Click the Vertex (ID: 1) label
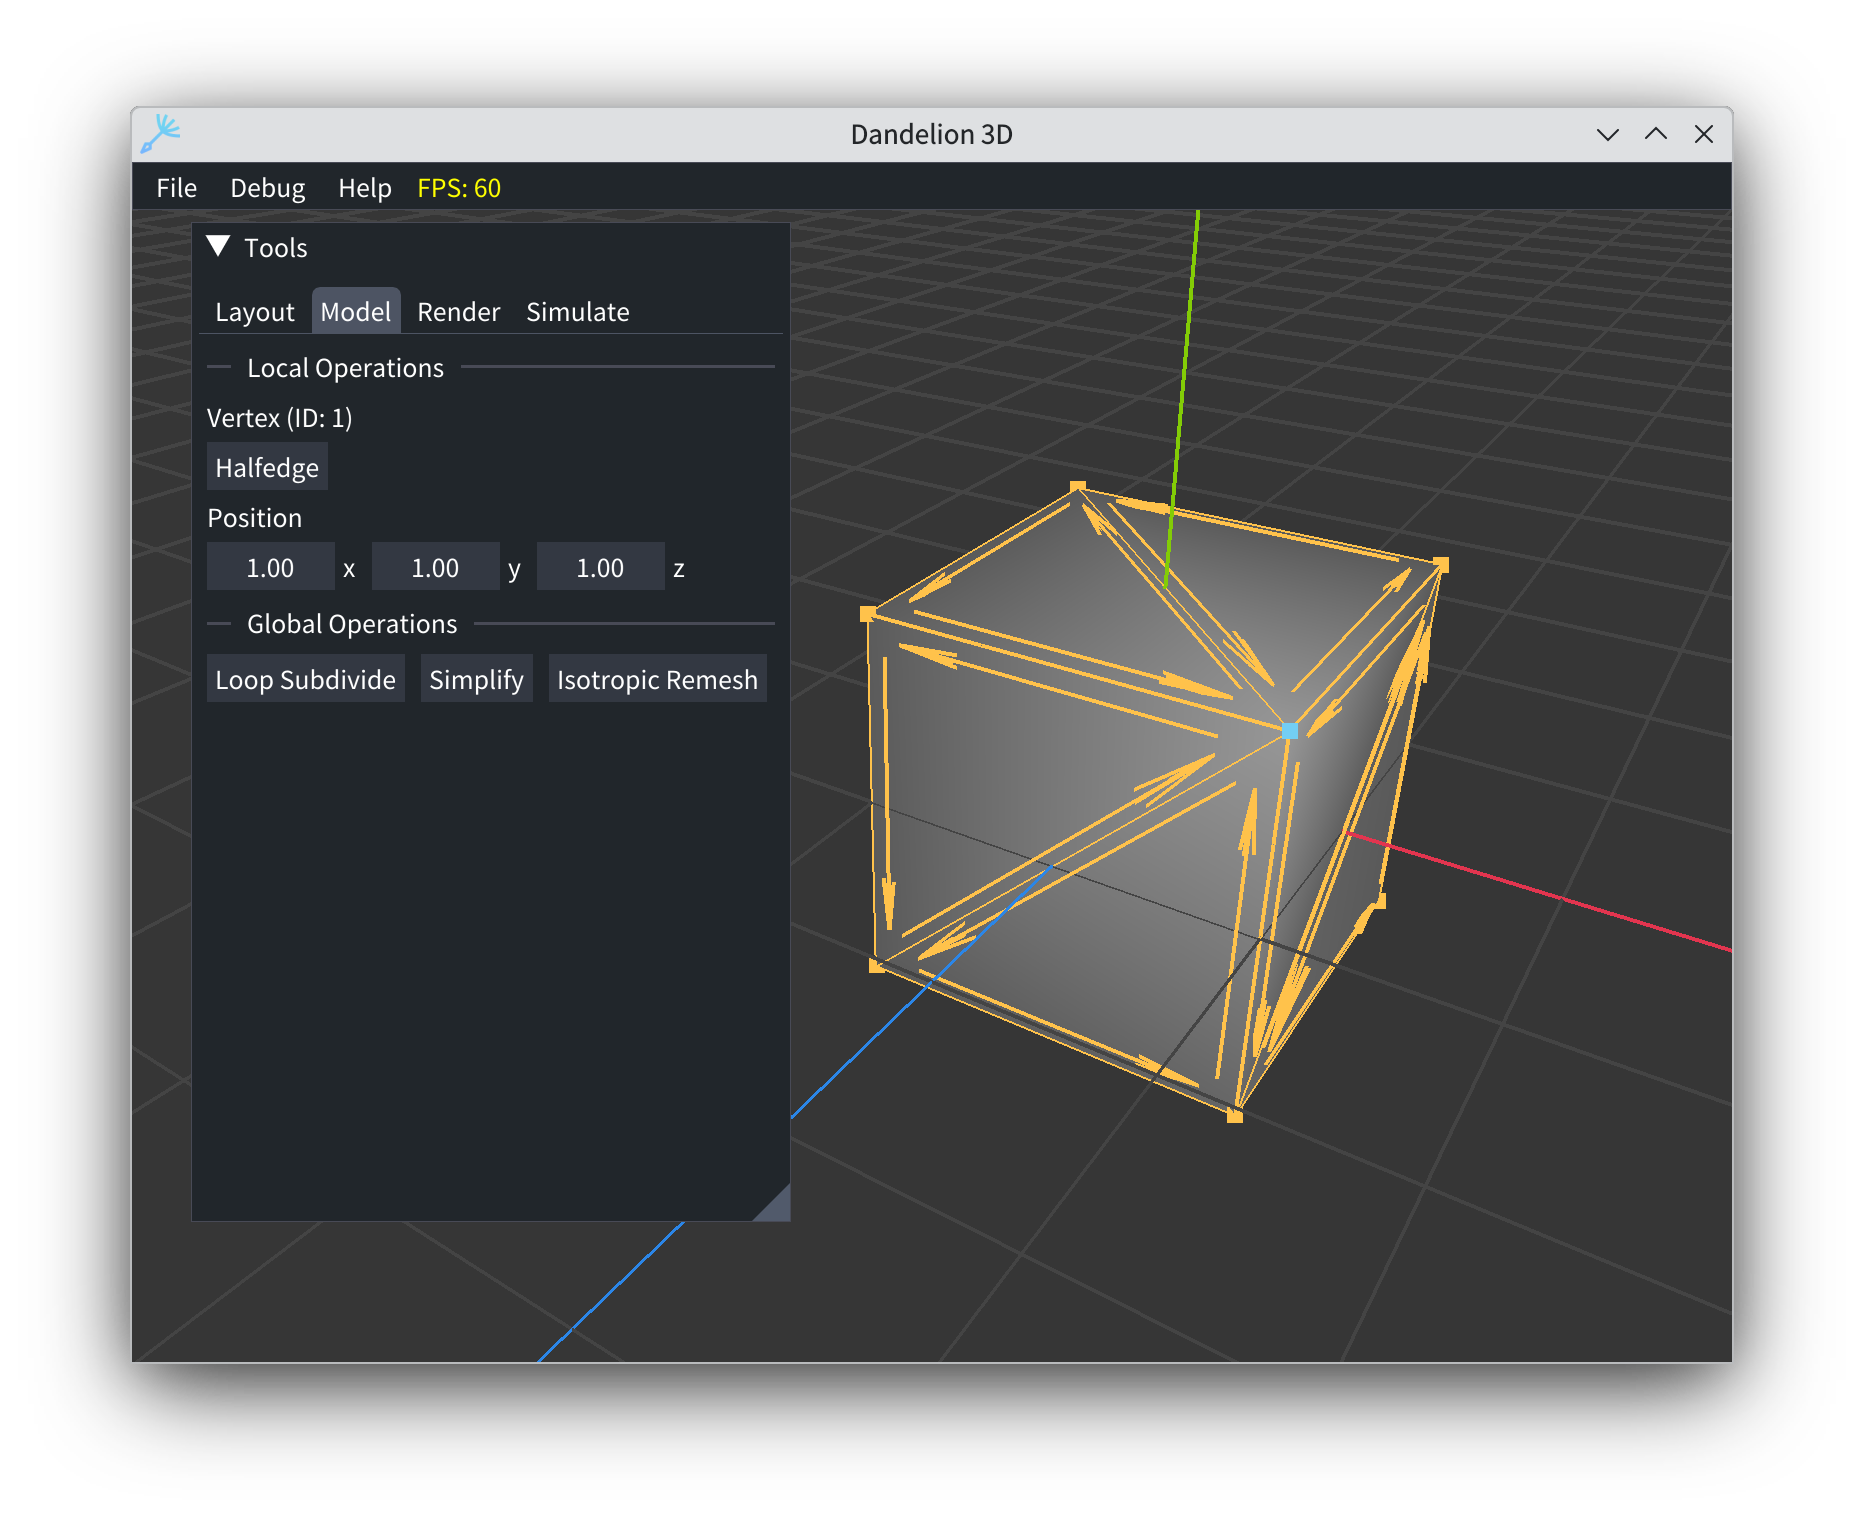This screenshot has width=1864, height=1518. (280, 418)
